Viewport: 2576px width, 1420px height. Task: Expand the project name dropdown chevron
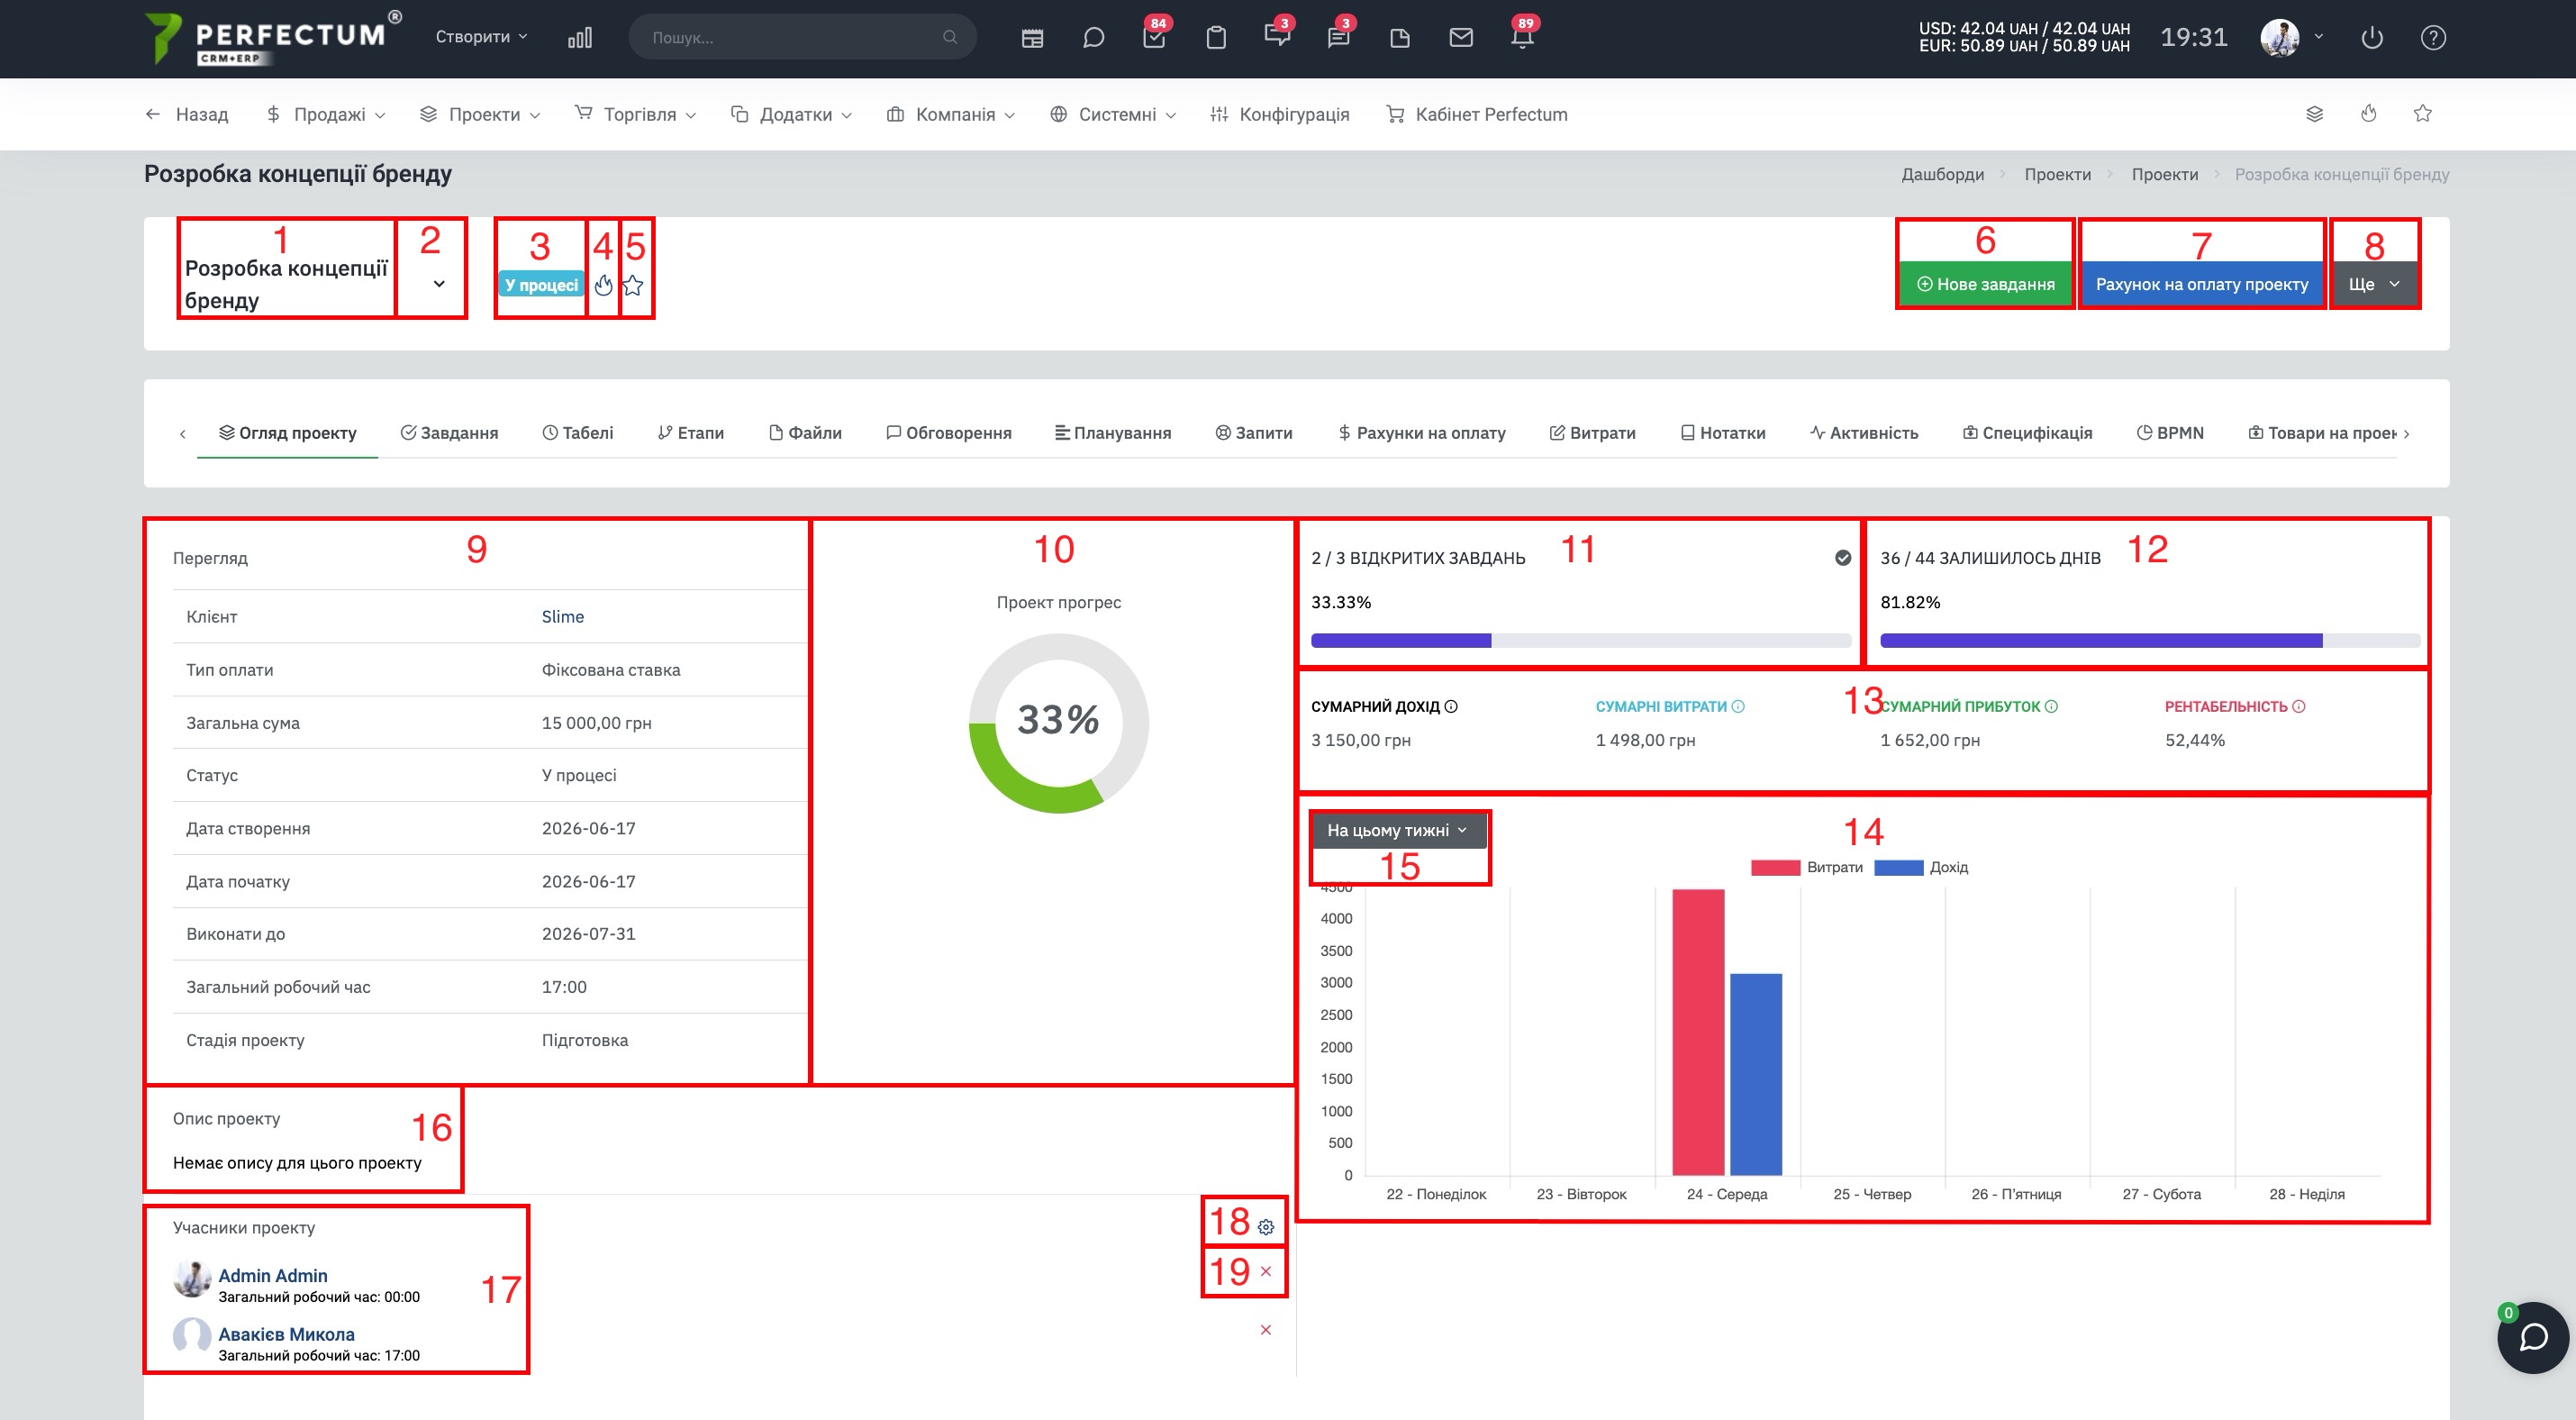[x=439, y=284]
